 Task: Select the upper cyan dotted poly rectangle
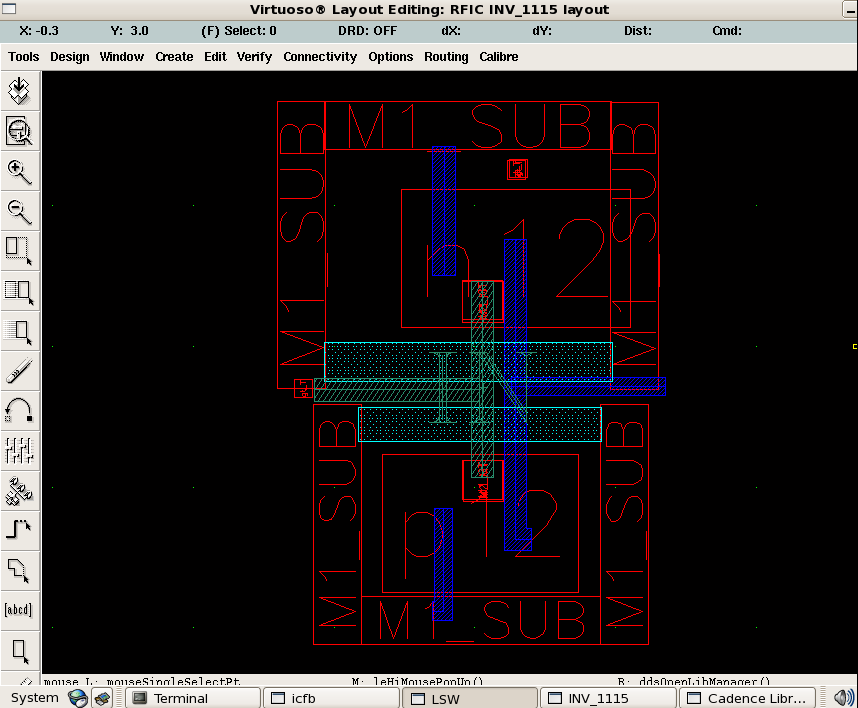coord(468,361)
